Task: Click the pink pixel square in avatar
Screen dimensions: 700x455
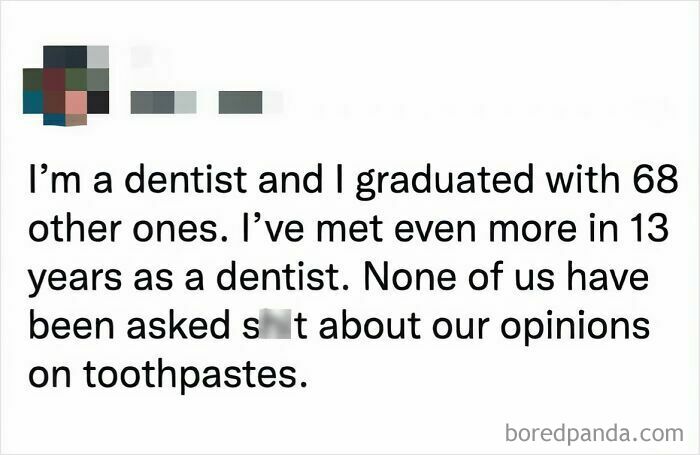Action: coord(76,102)
